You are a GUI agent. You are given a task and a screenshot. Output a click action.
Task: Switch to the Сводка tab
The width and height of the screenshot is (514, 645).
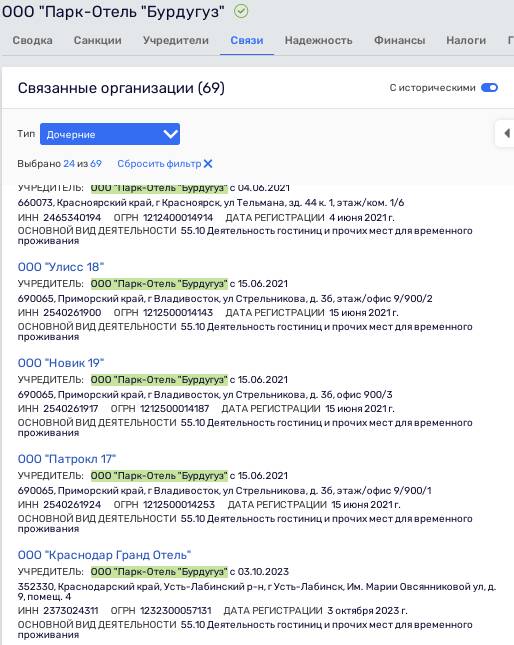(32, 40)
